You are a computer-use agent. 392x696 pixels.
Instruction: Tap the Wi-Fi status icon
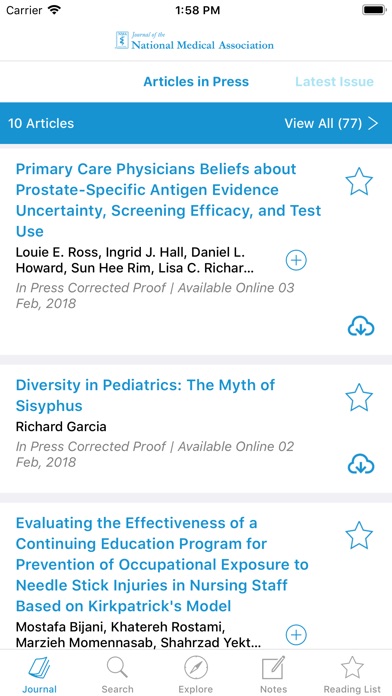coord(55,10)
